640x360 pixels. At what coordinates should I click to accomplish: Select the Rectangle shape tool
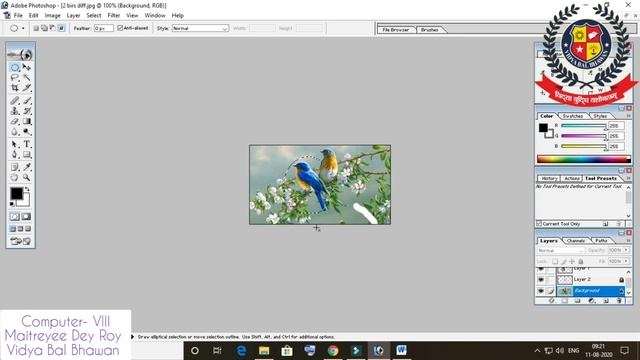(x=27, y=155)
